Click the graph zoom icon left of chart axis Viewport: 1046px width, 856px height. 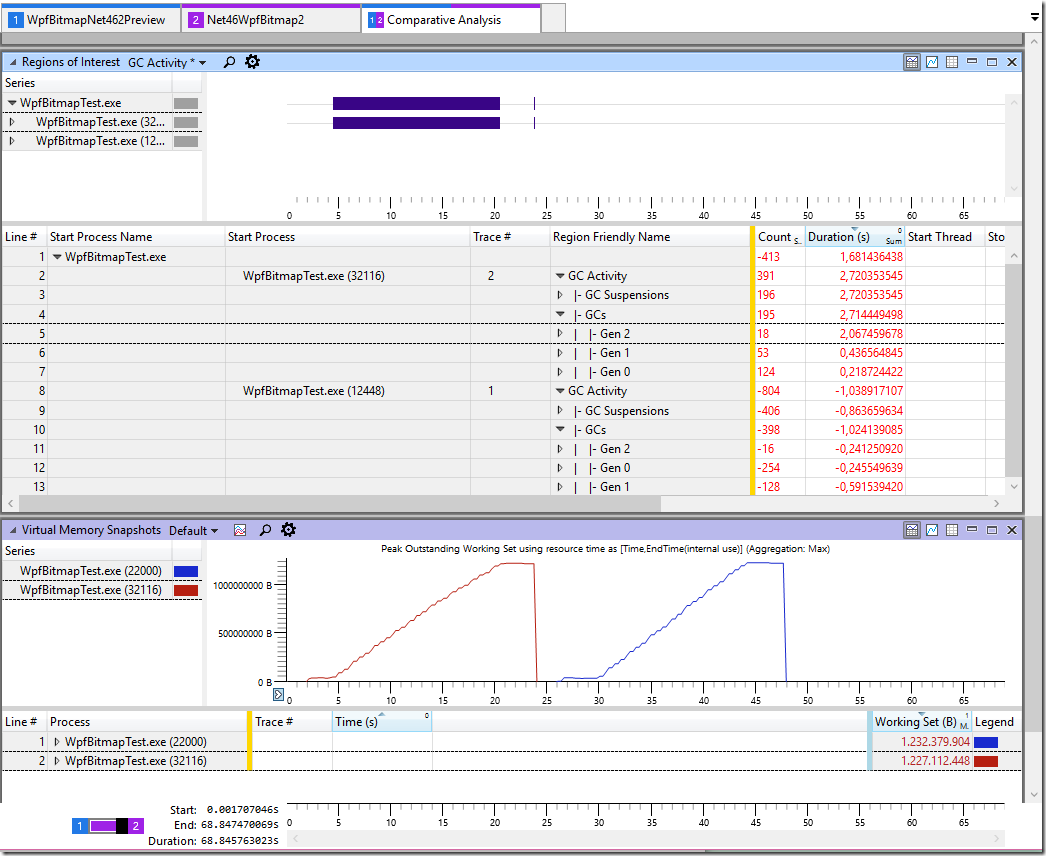coord(279,695)
